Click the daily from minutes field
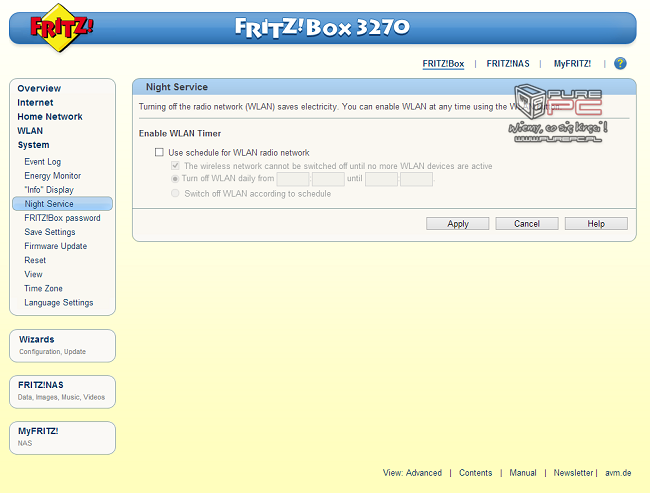Viewport: 650px width, 493px height. pyautogui.click(x=328, y=179)
